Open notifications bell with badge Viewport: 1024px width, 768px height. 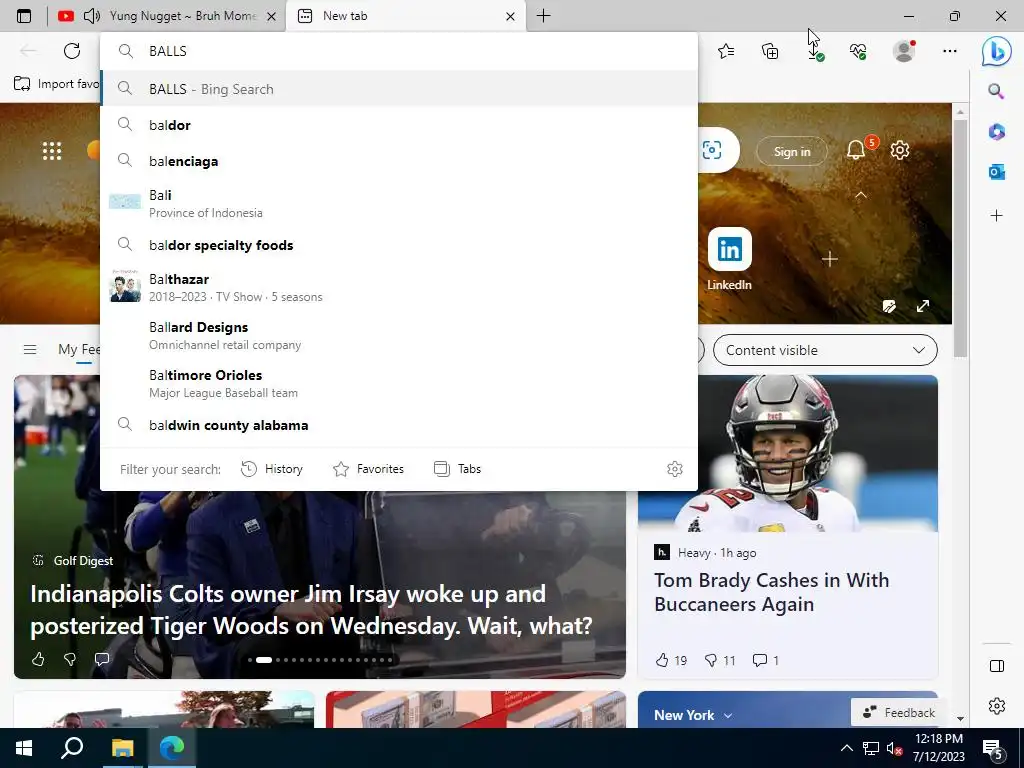point(856,150)
